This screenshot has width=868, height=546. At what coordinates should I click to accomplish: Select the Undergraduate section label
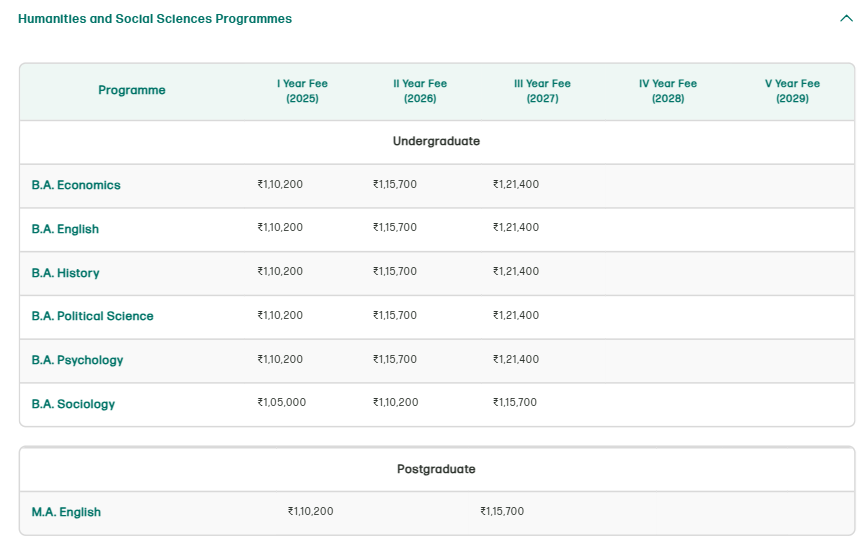[x=436, y=141]
